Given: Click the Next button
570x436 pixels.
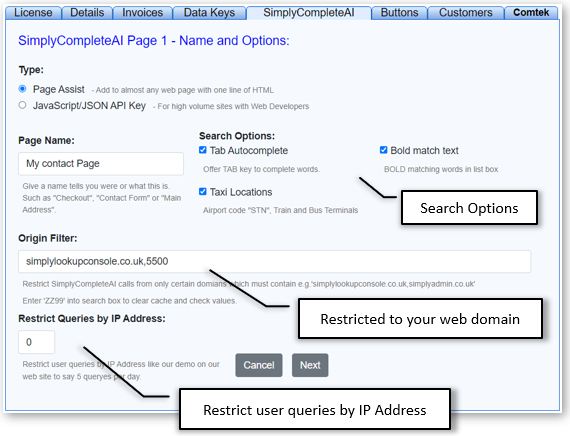Looking at the screenshot, I should click(310, 365).
